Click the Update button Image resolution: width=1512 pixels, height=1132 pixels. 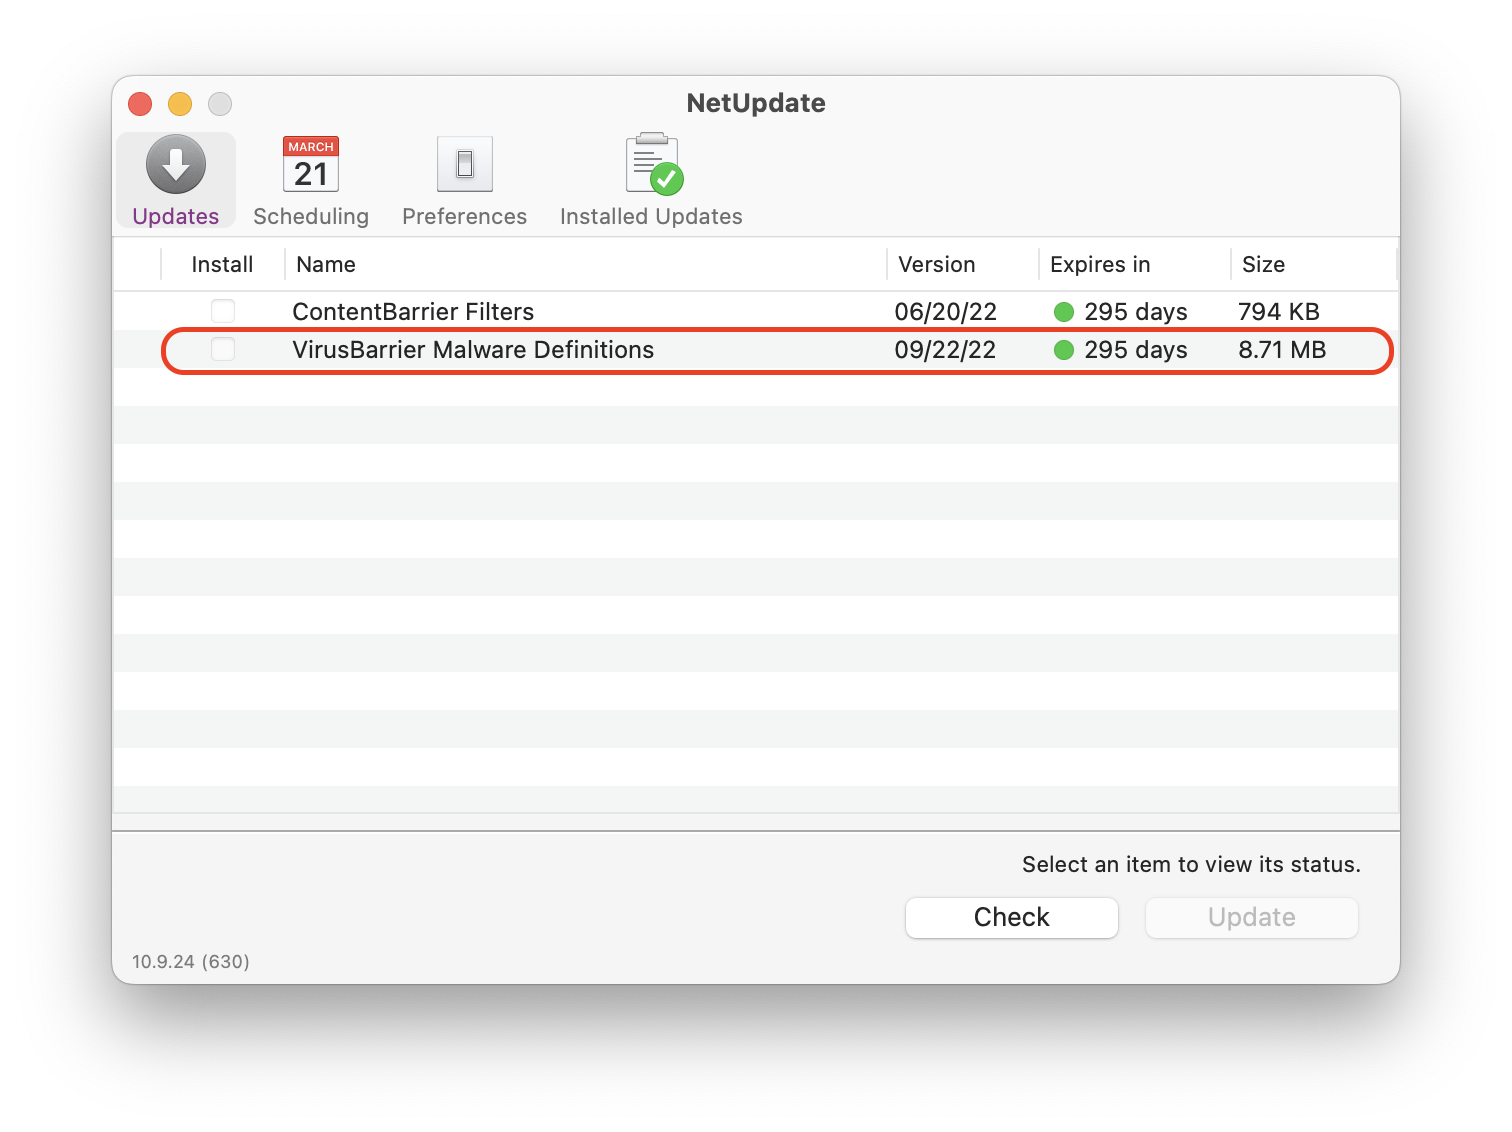click(x=1252, y=918)
